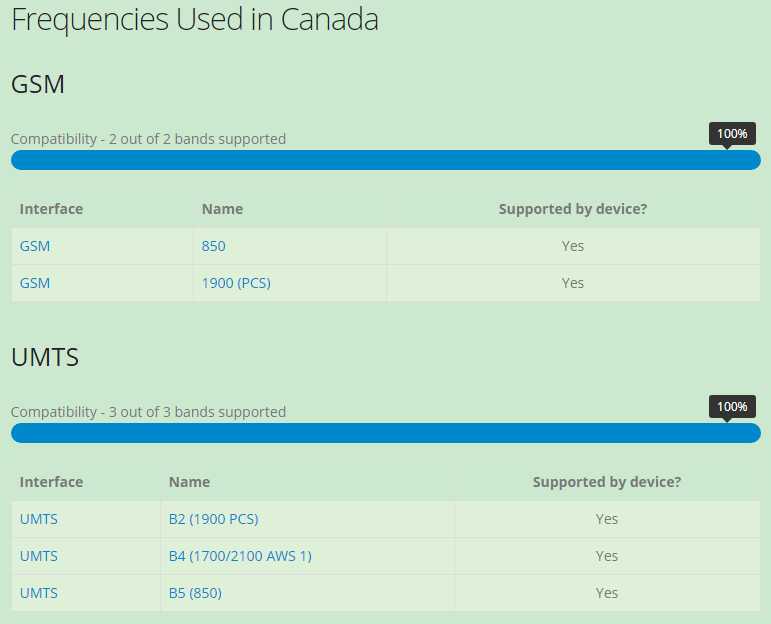Open the B2 (1900 PCS) link
This screenshot has width=771, height=624.
pyautogui.click(x=213, y=519)
